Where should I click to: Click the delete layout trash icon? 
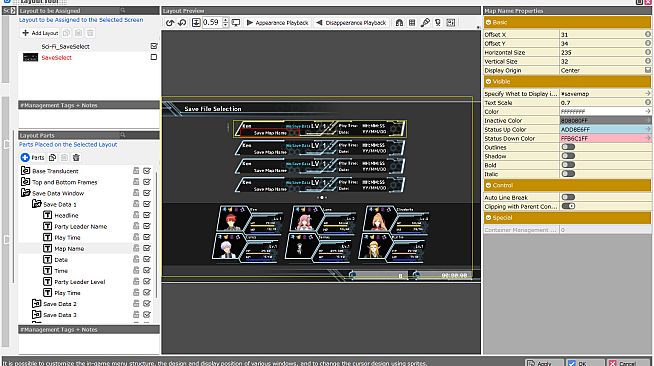(x=91, y=33)
